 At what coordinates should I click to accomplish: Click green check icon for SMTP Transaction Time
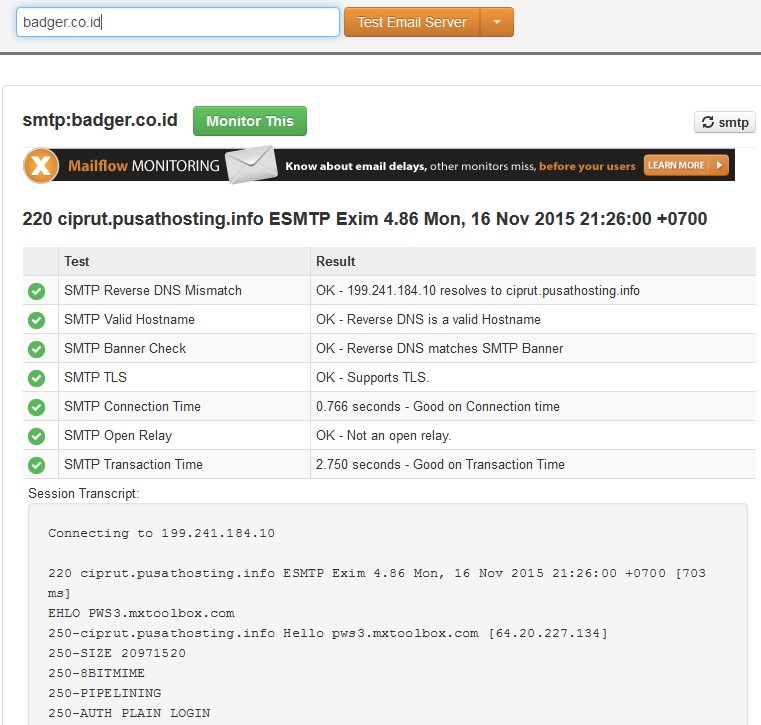point(36,465)
